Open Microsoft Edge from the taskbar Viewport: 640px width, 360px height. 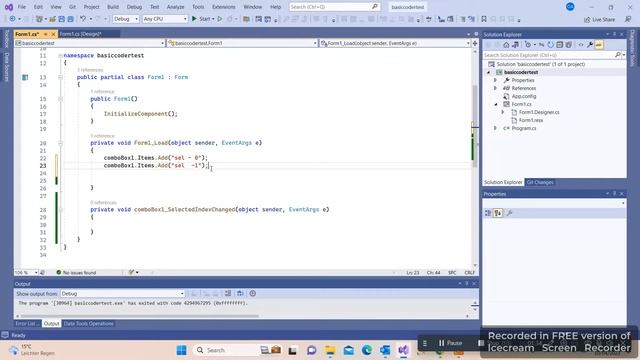coord(367,350)
